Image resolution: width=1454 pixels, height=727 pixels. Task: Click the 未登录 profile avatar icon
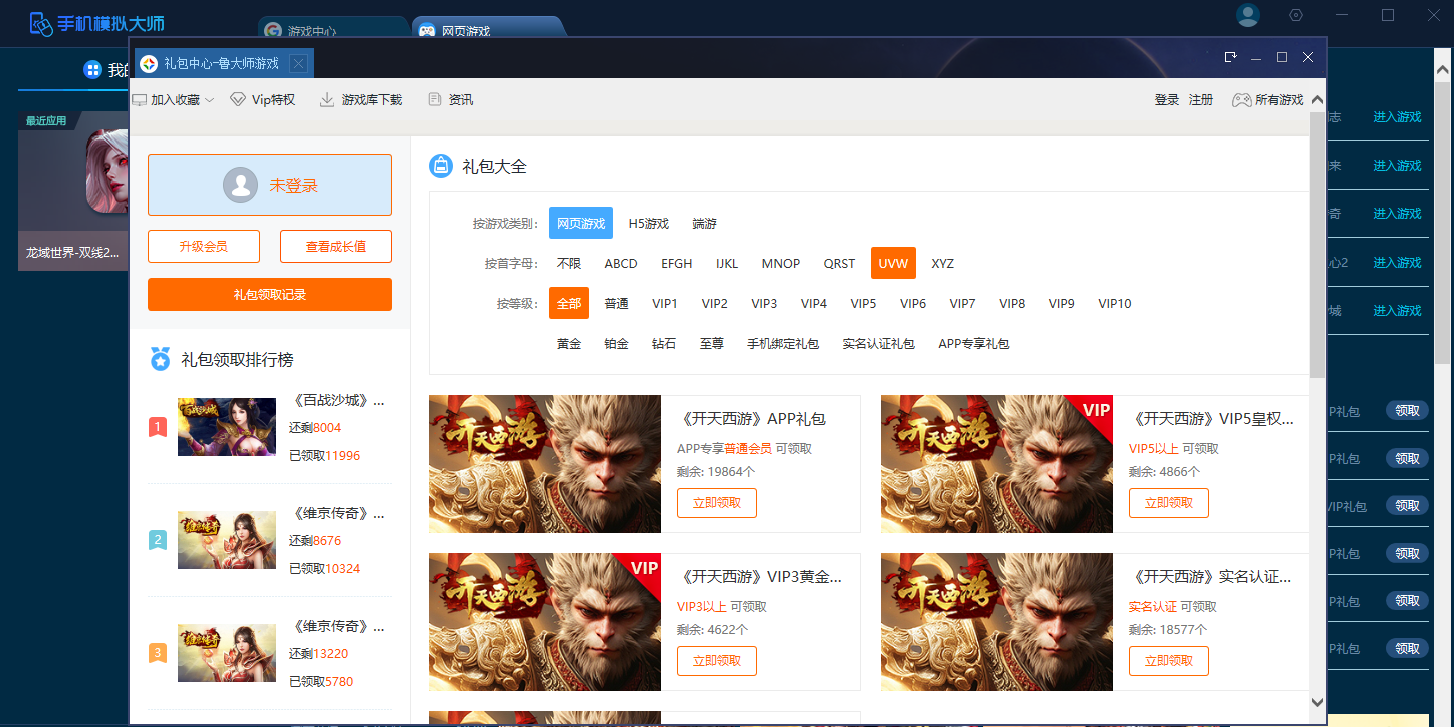pyautogui.click(x=240, y=185)
